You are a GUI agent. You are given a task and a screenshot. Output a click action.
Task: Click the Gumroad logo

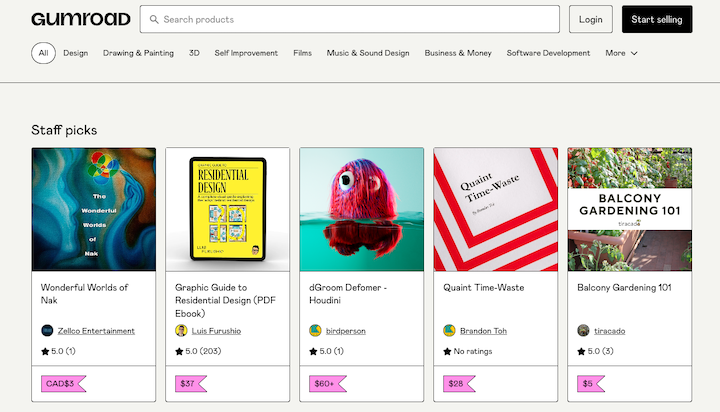(81, 19)
